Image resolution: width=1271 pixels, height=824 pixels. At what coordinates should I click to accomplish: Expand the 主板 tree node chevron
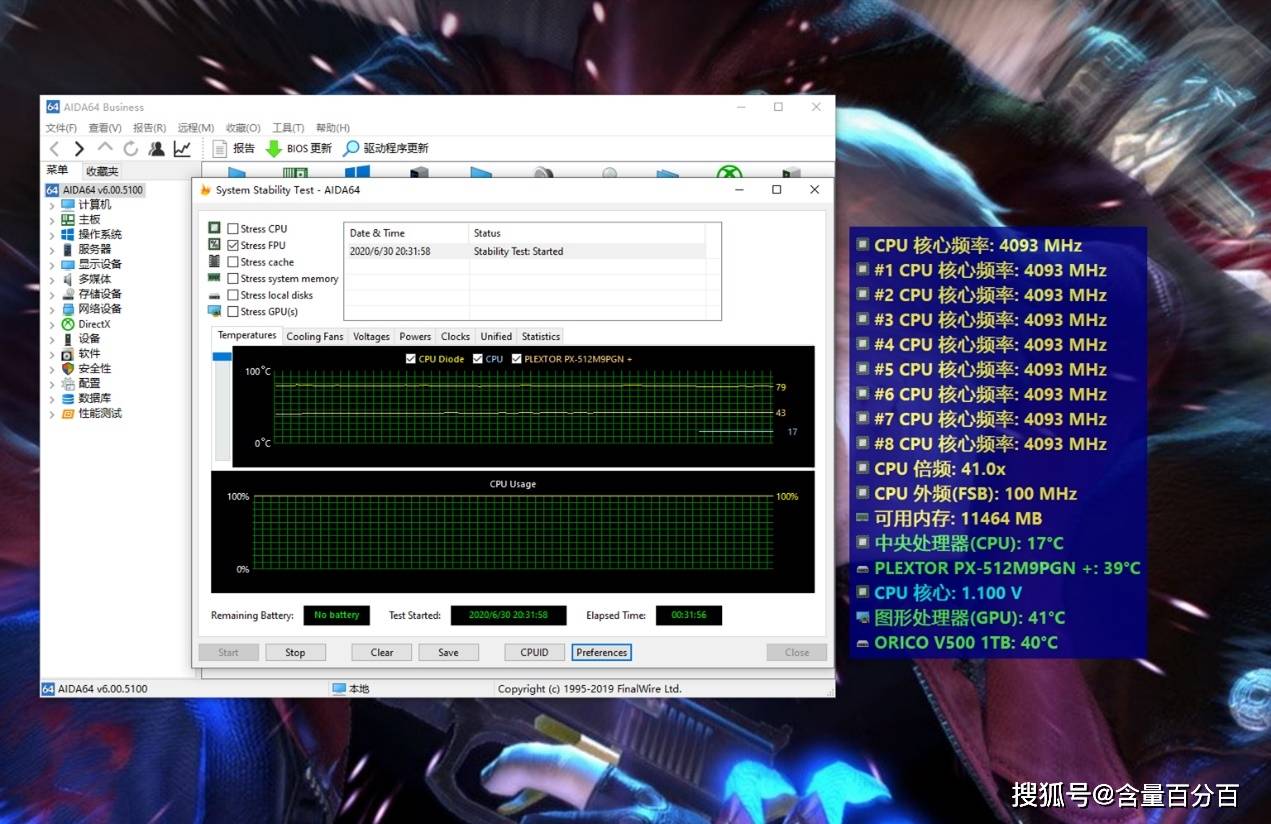coord(52,220)
